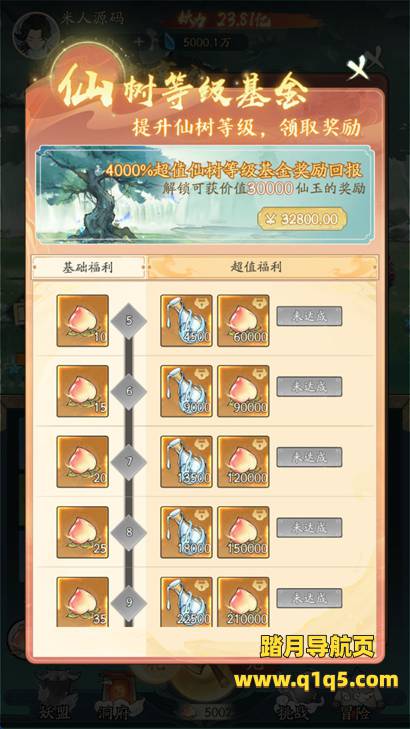The height and width of the screenshot is (729, 410).
Task: Tap the fairy tree banner image
Action: pyautogui.click(x=205, y=194)
